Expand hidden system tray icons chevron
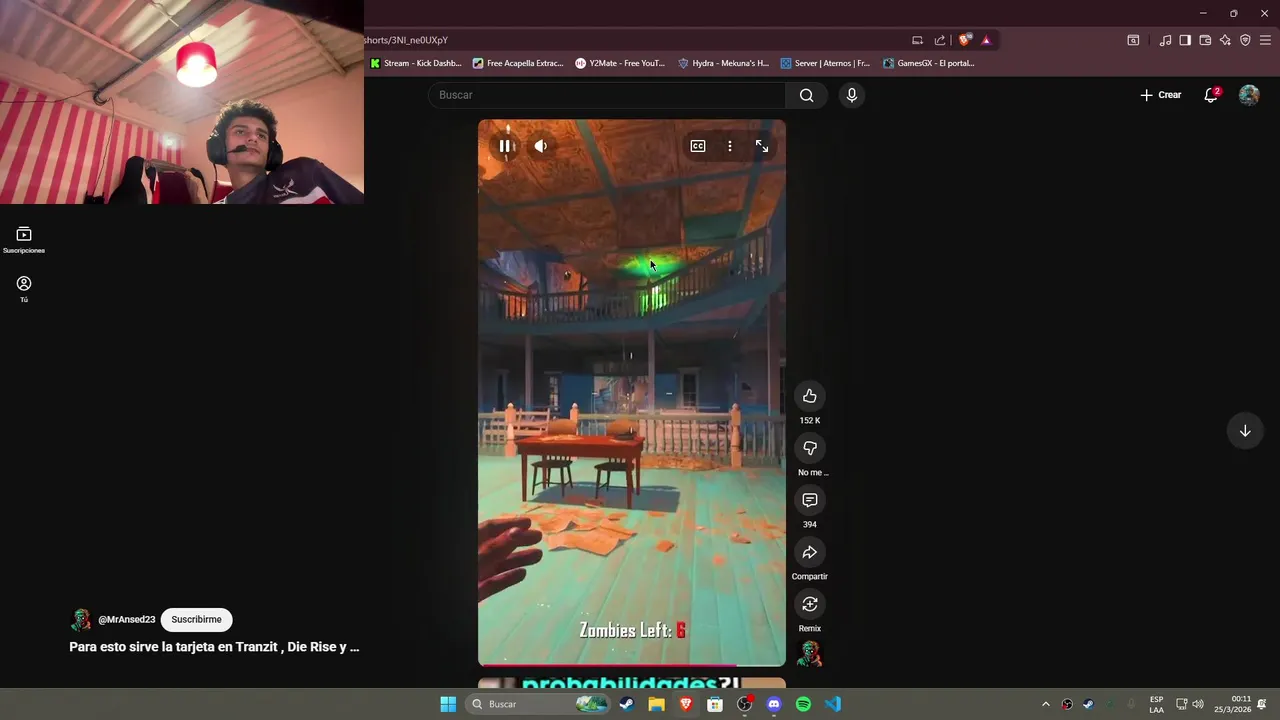This screenshot has width=1280, height=720. click(1046, 704)
